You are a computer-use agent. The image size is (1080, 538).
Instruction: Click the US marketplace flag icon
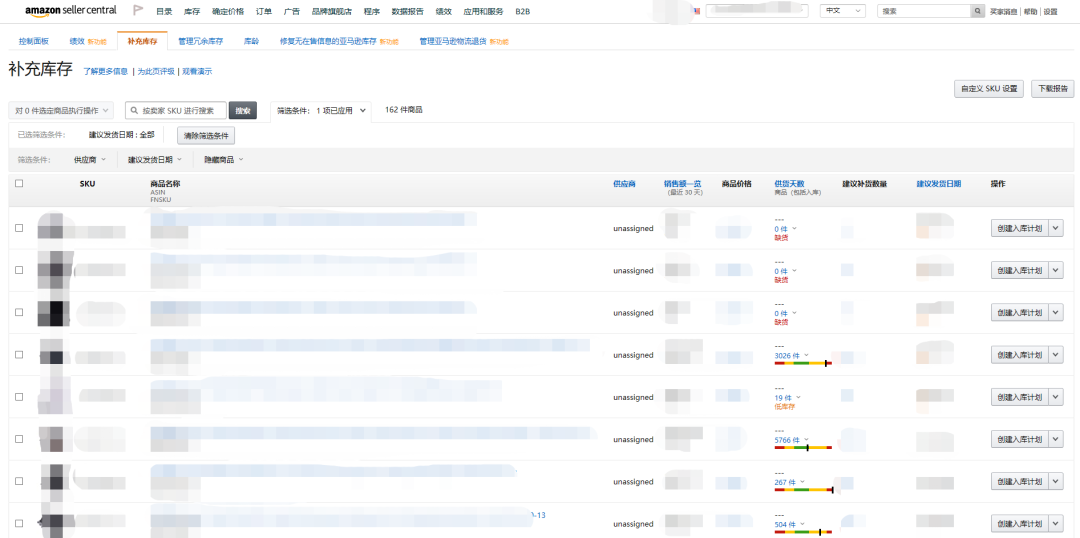click(696, 11)
